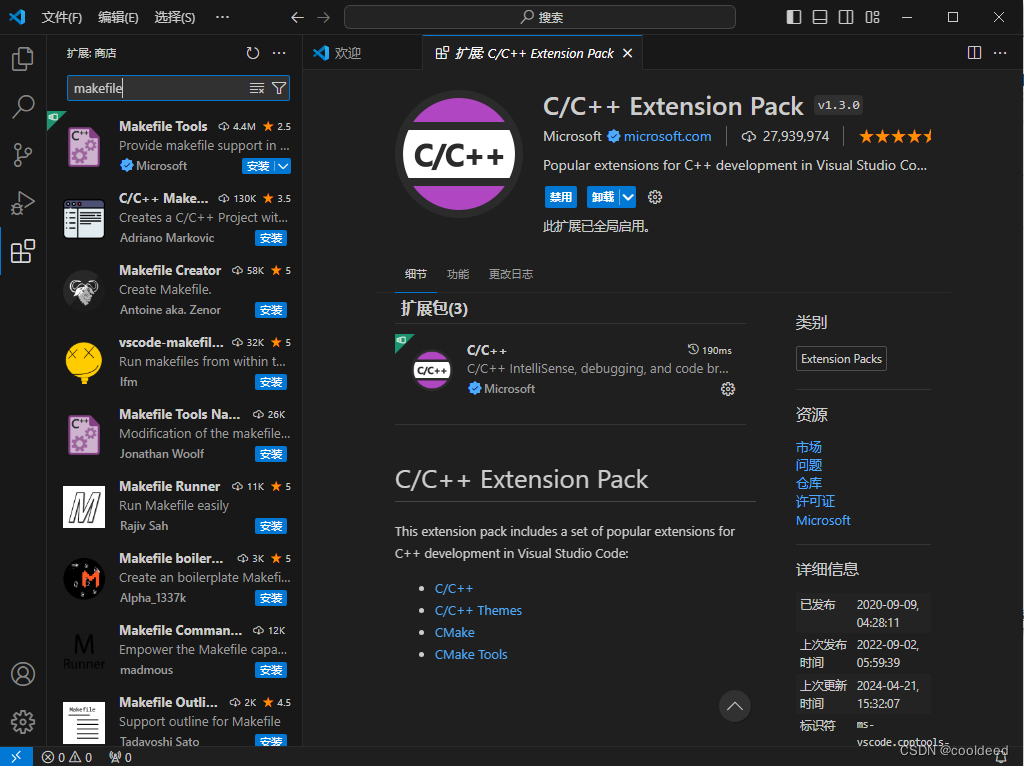Select the 功能 features tab
The width and height of the screenshot is (1024, 766).
click(x=458, y=274)
